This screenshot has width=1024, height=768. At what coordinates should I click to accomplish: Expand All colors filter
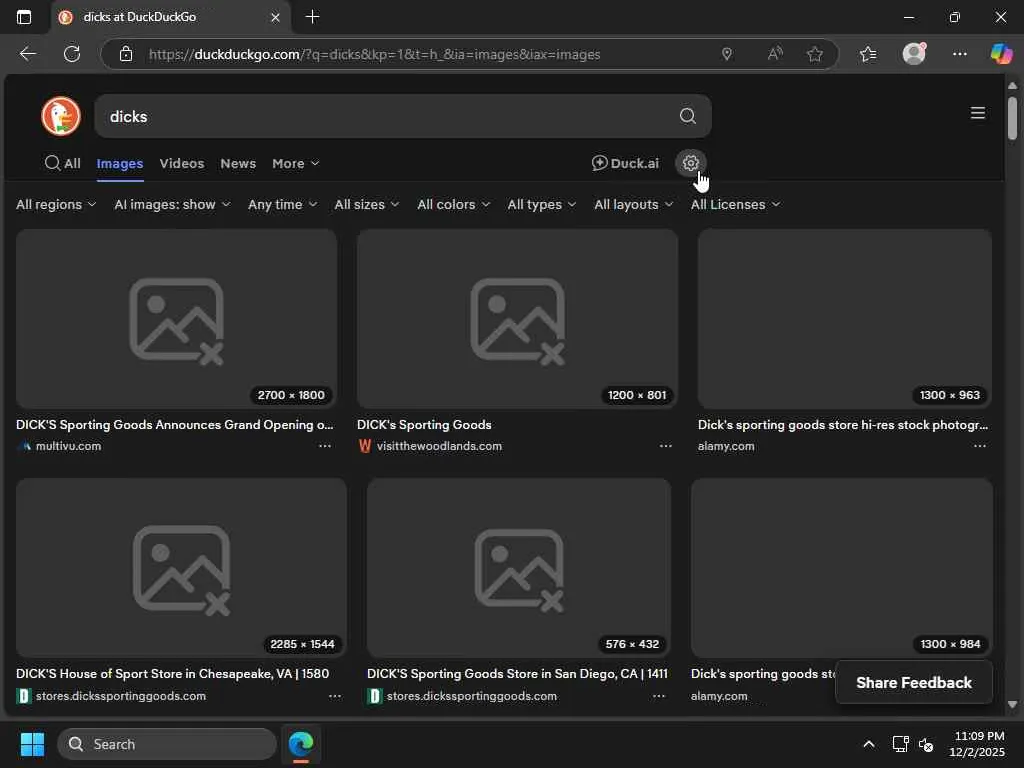click(454, 204)
